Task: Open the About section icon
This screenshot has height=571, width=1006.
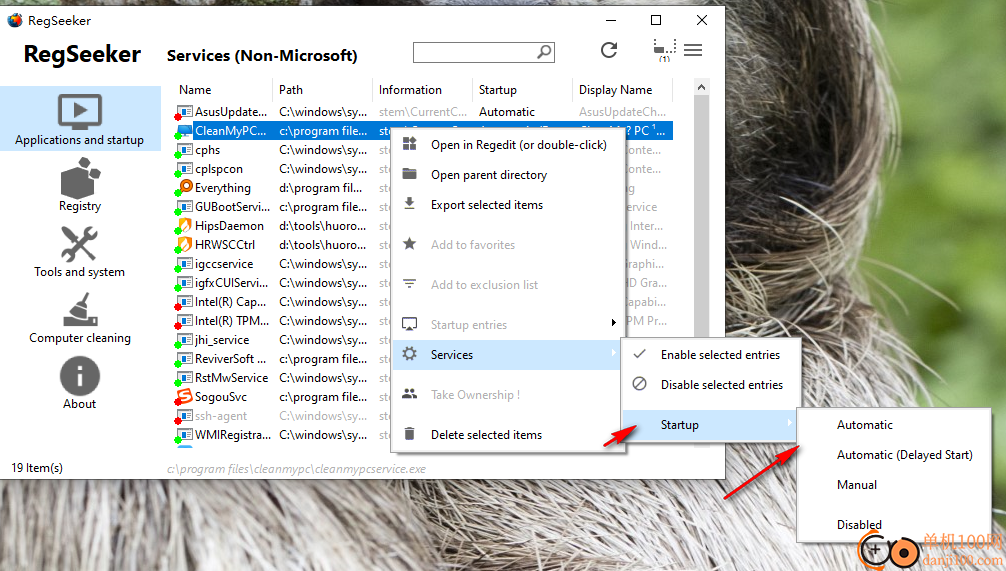Action: pos(80,376)
